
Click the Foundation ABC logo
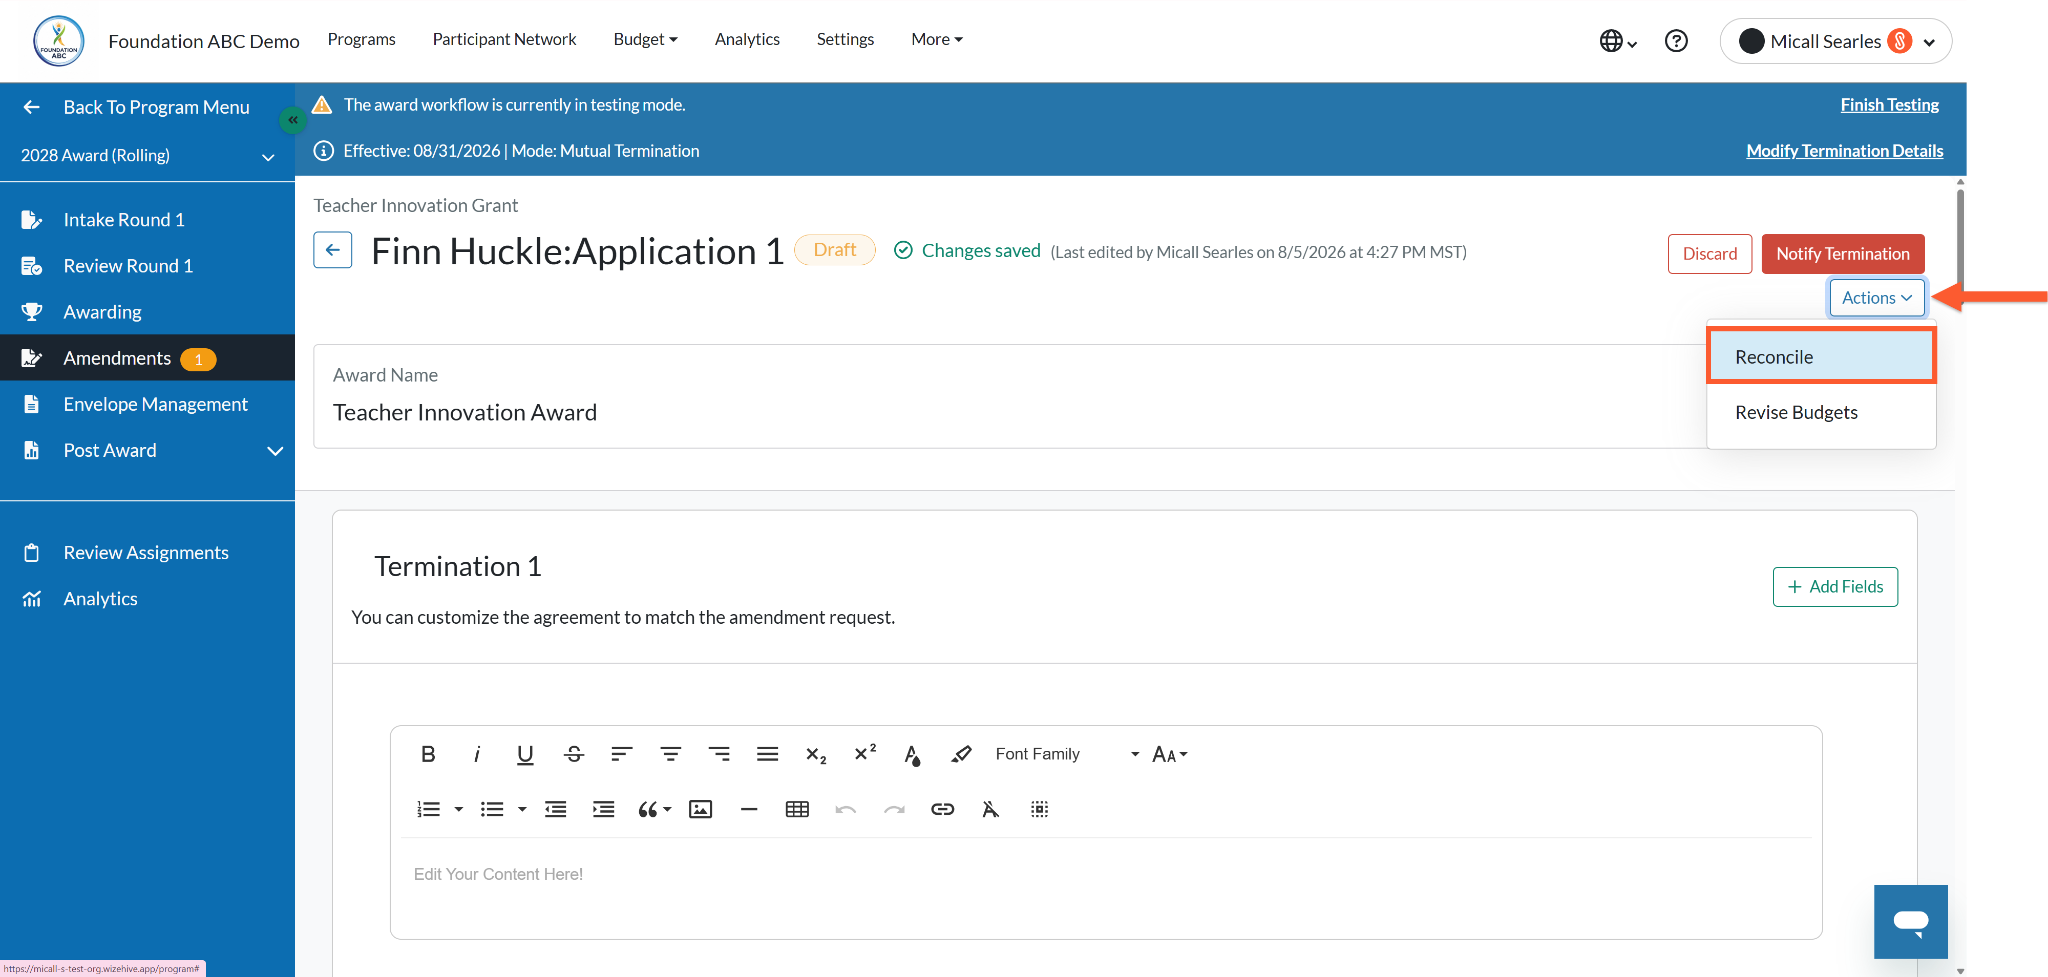59,41
